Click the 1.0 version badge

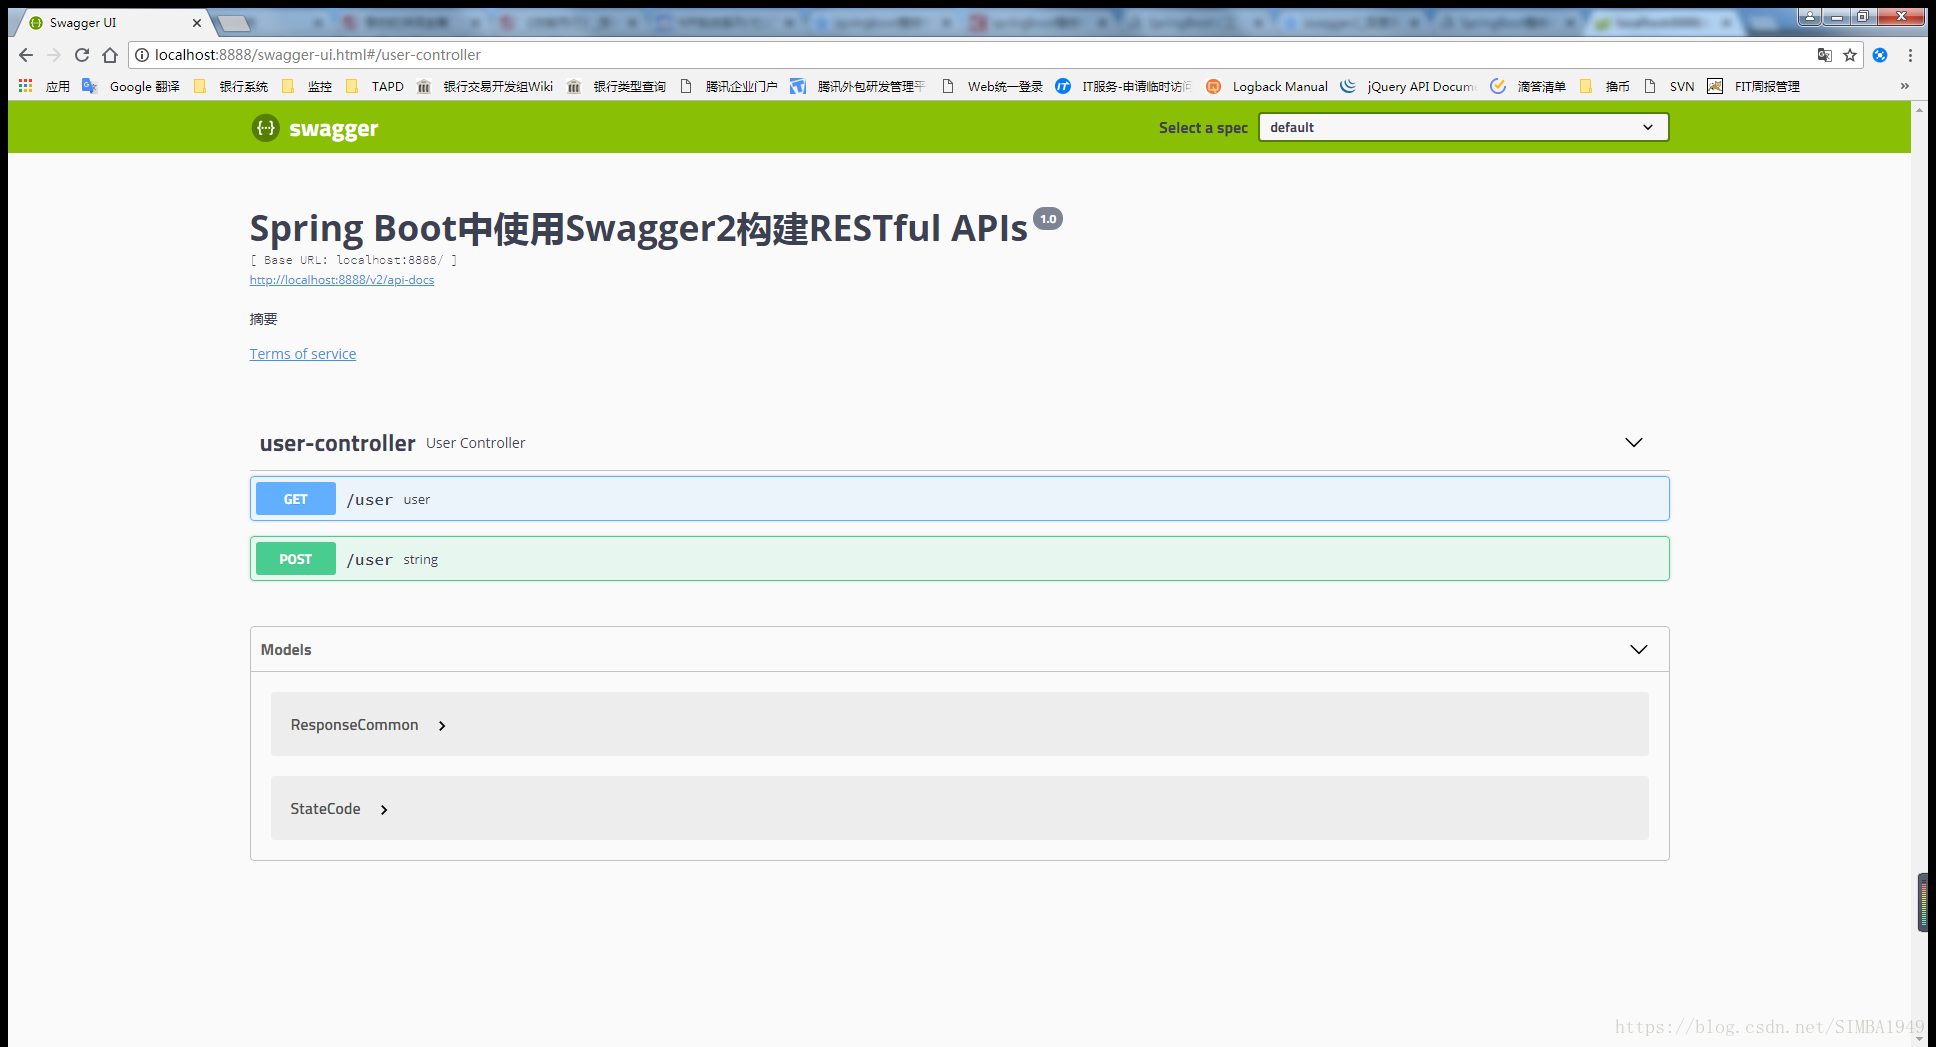tap(1048, 219)
